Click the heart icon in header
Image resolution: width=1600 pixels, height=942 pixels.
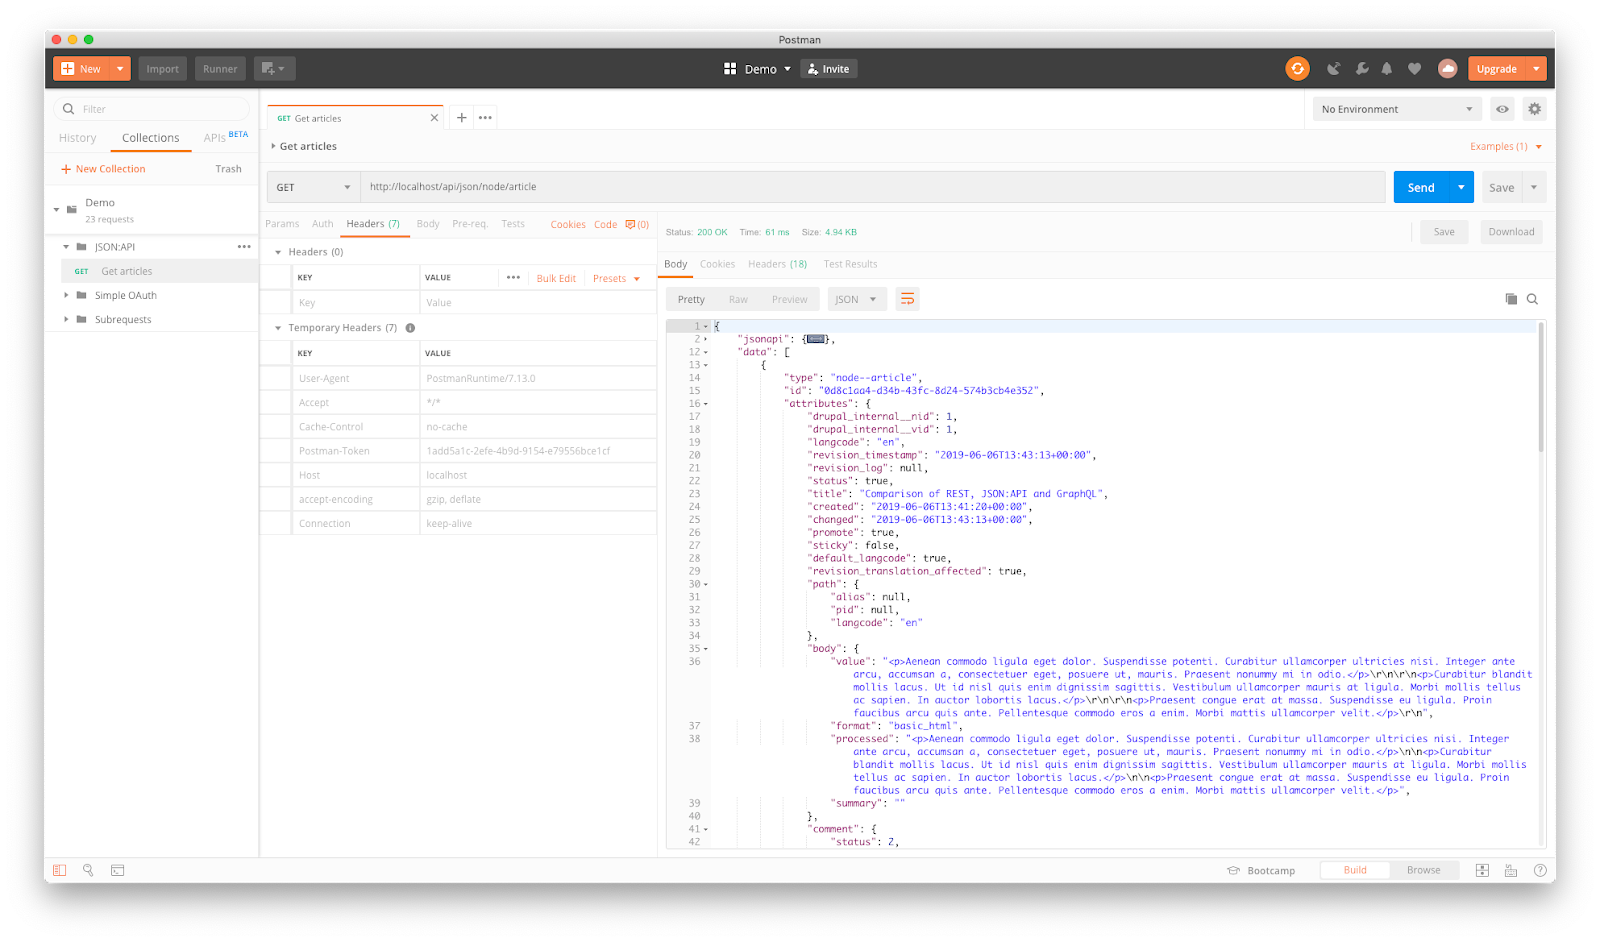1414,69
